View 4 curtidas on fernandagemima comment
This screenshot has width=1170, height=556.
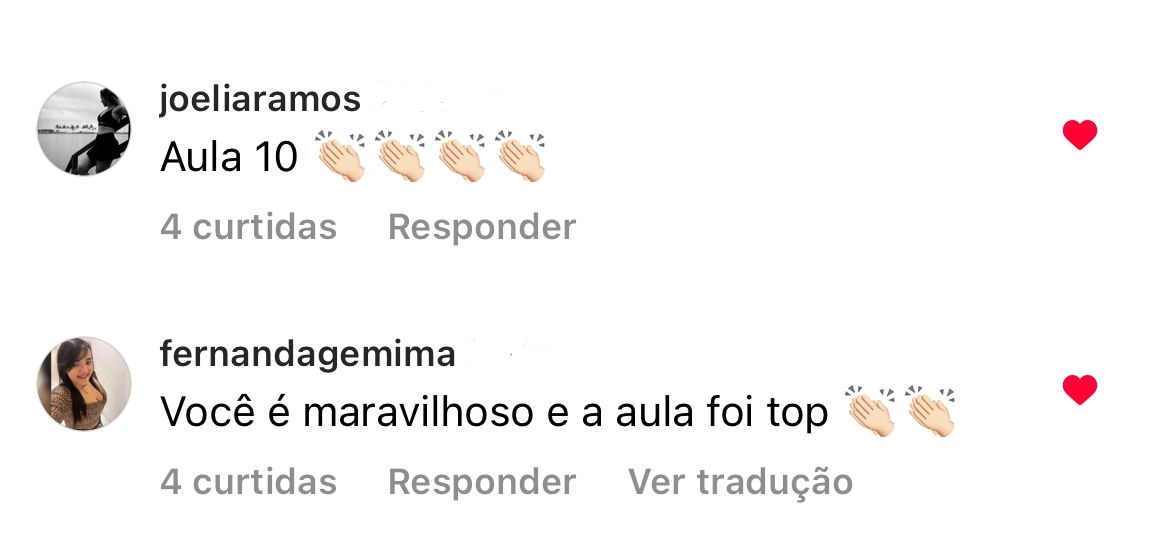click(x=248, y=482)
